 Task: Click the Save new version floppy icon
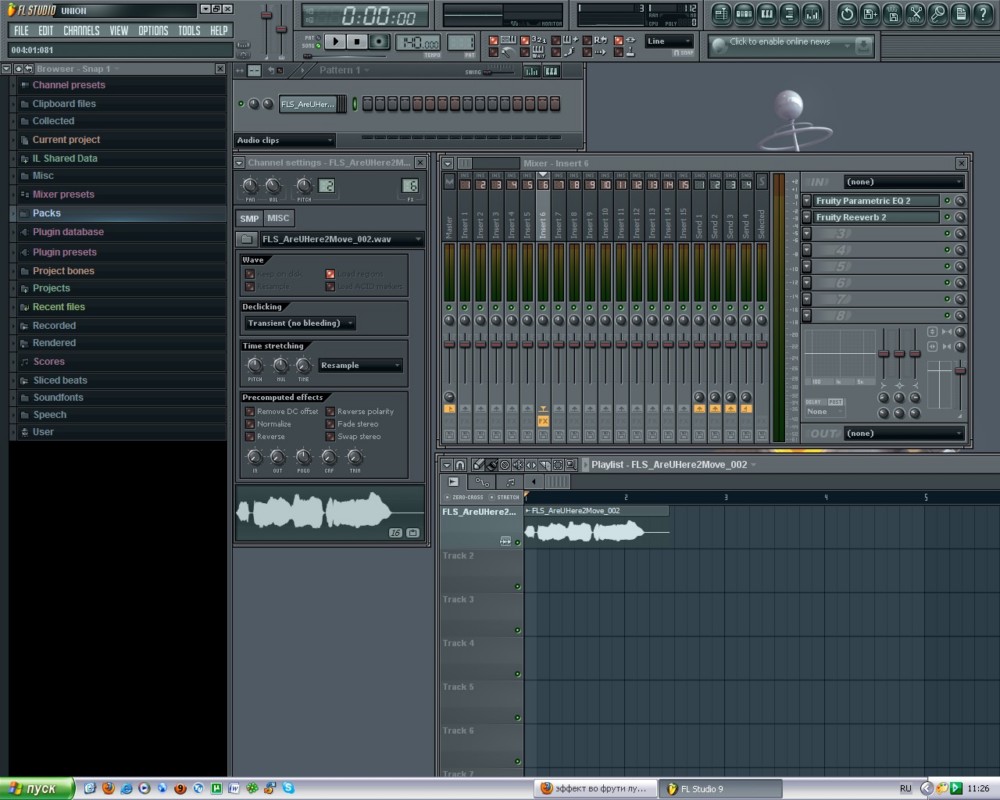870,14
